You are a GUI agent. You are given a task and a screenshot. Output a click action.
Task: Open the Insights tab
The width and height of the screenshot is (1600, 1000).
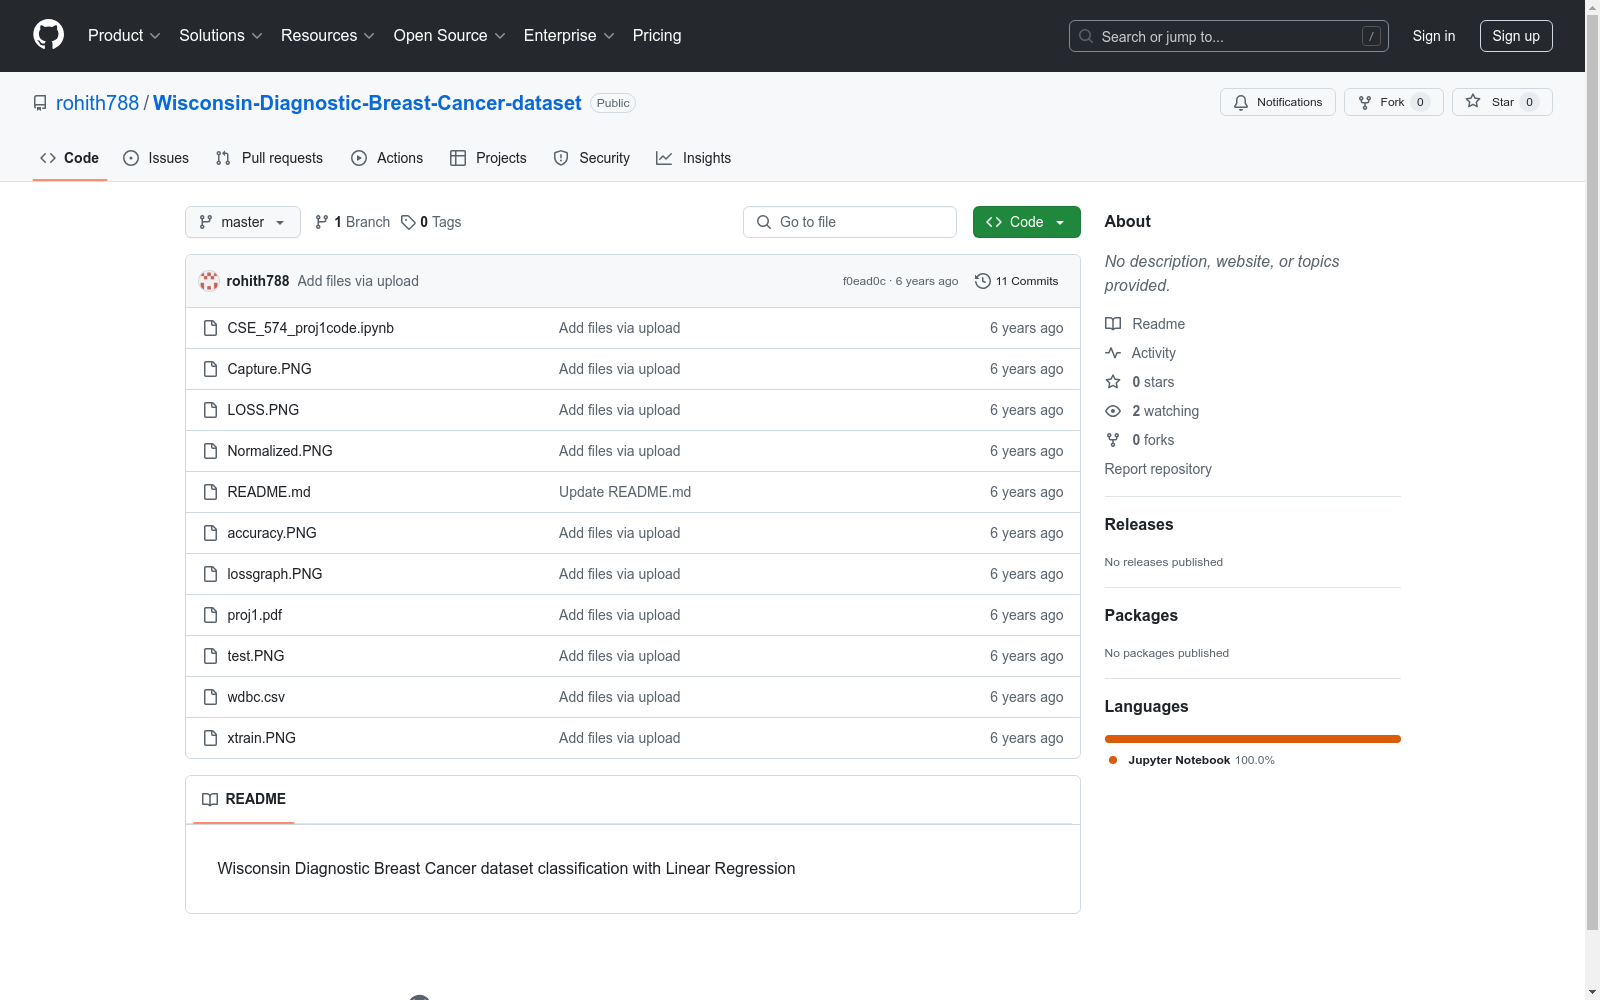click(x=694, y=158)
